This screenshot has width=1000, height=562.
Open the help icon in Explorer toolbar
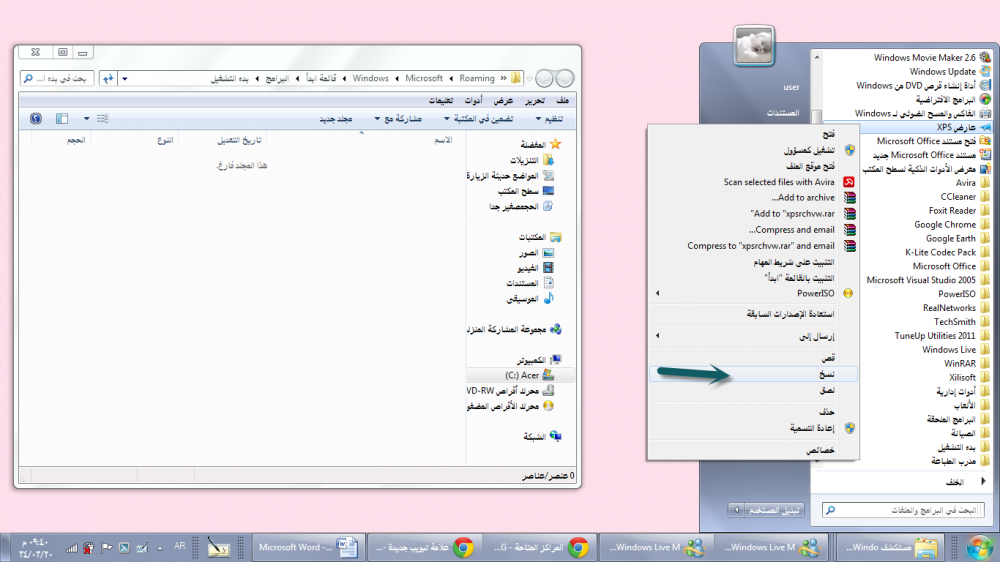[x=36, y=118]
